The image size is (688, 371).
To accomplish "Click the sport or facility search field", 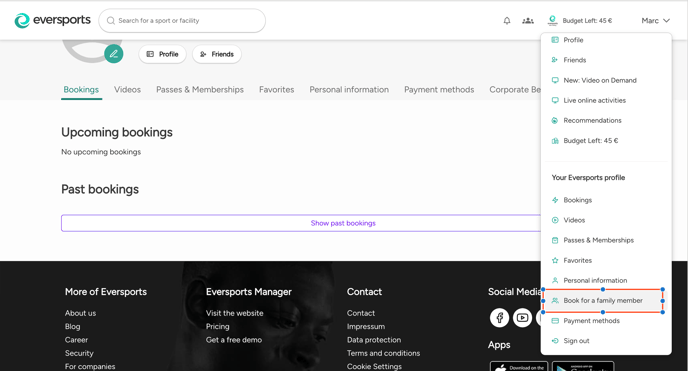I will pyautogui.click(x=182, y=21).
